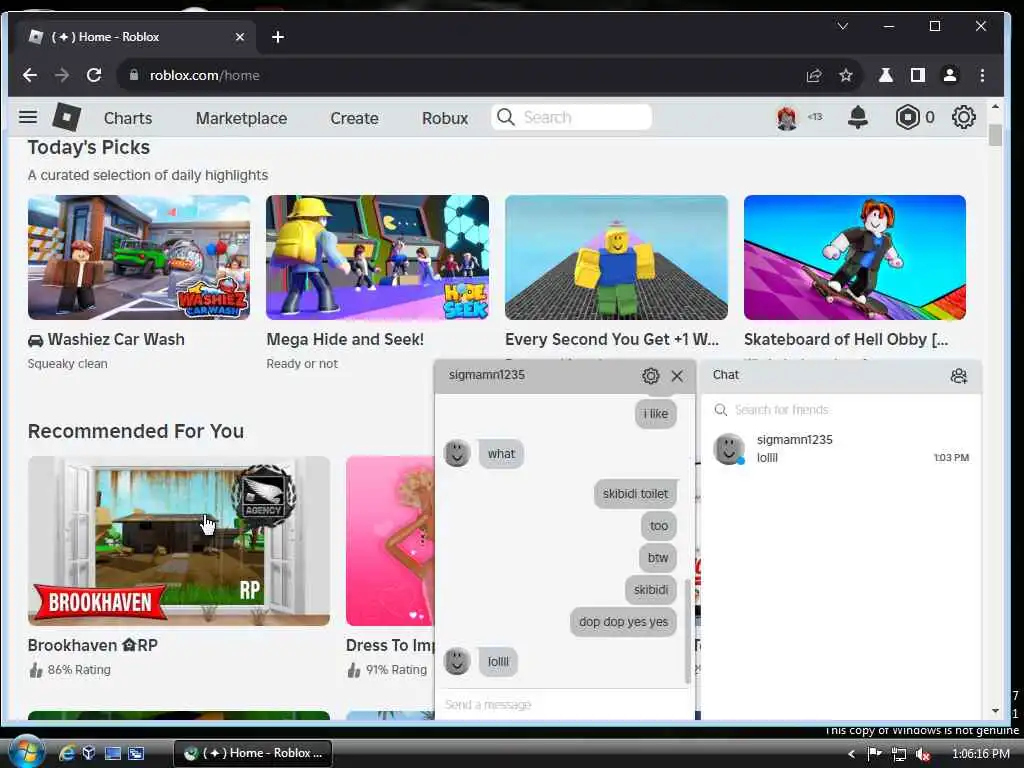Open the notifications bell

tap(857, 118)
